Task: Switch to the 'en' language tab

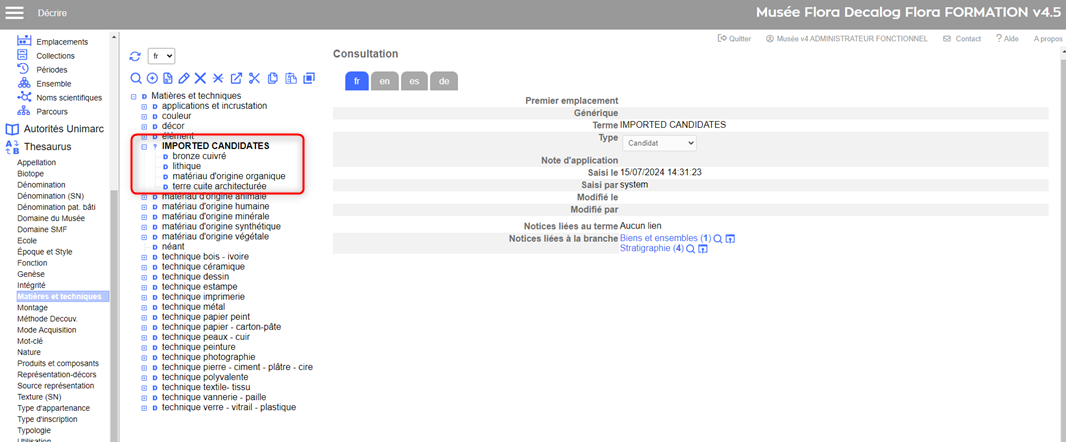Action: (384, 81)
